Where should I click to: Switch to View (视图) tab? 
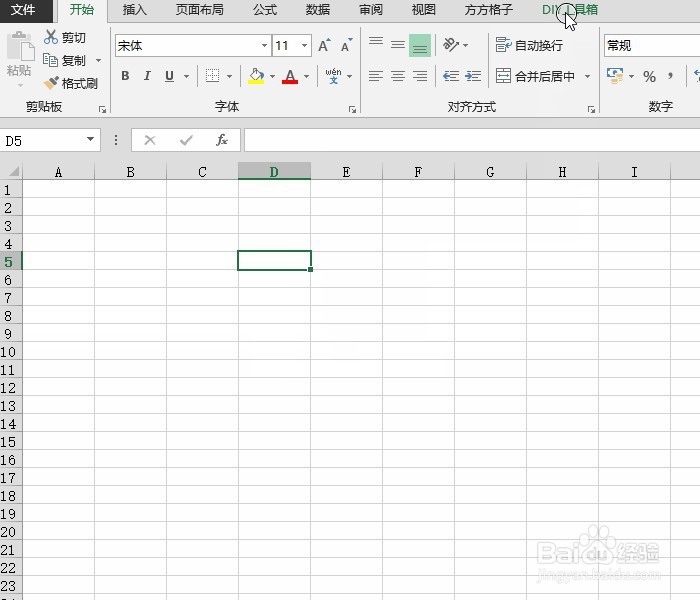coord(424,10)
